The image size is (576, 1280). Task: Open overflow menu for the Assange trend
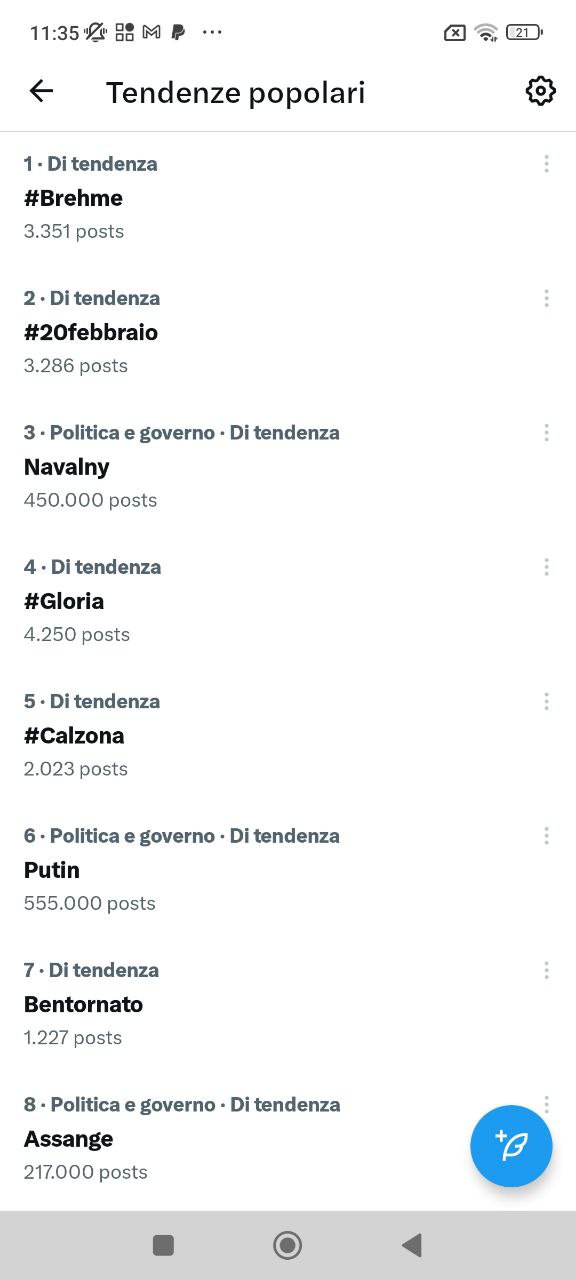coord(546,1104)
